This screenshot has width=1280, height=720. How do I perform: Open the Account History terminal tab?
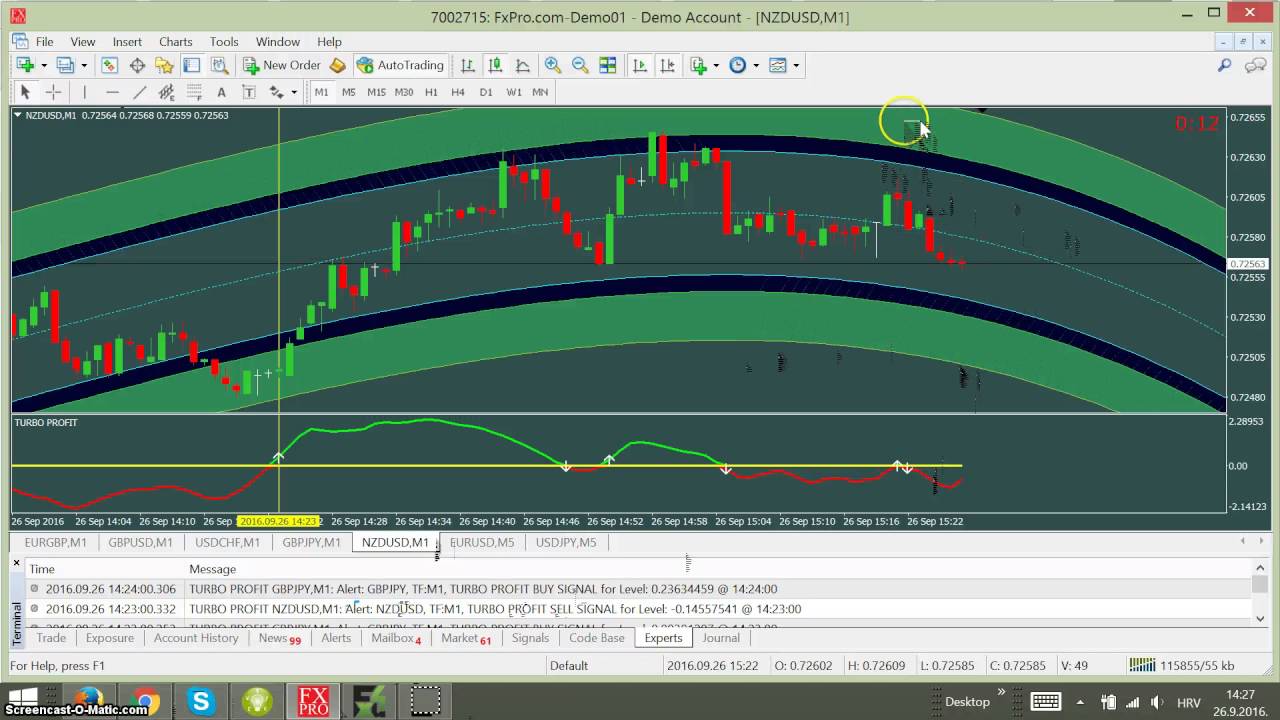(x=196, y=638)
